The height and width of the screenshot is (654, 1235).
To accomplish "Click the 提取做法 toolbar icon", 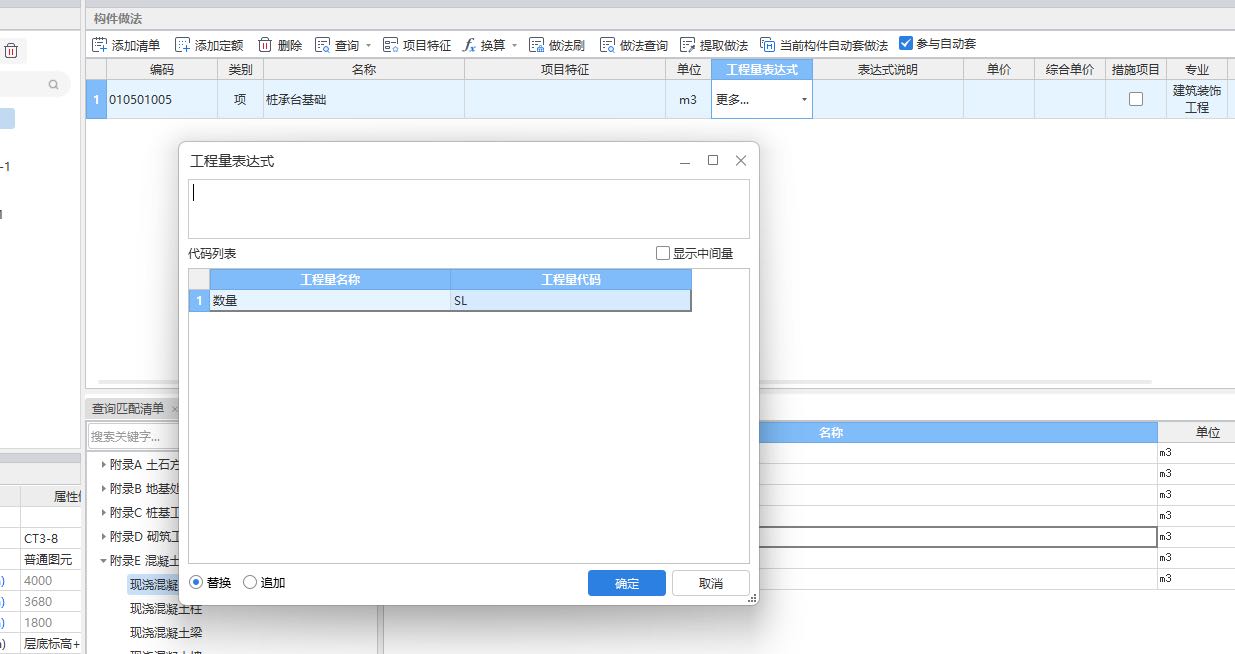I will [688, 45].
